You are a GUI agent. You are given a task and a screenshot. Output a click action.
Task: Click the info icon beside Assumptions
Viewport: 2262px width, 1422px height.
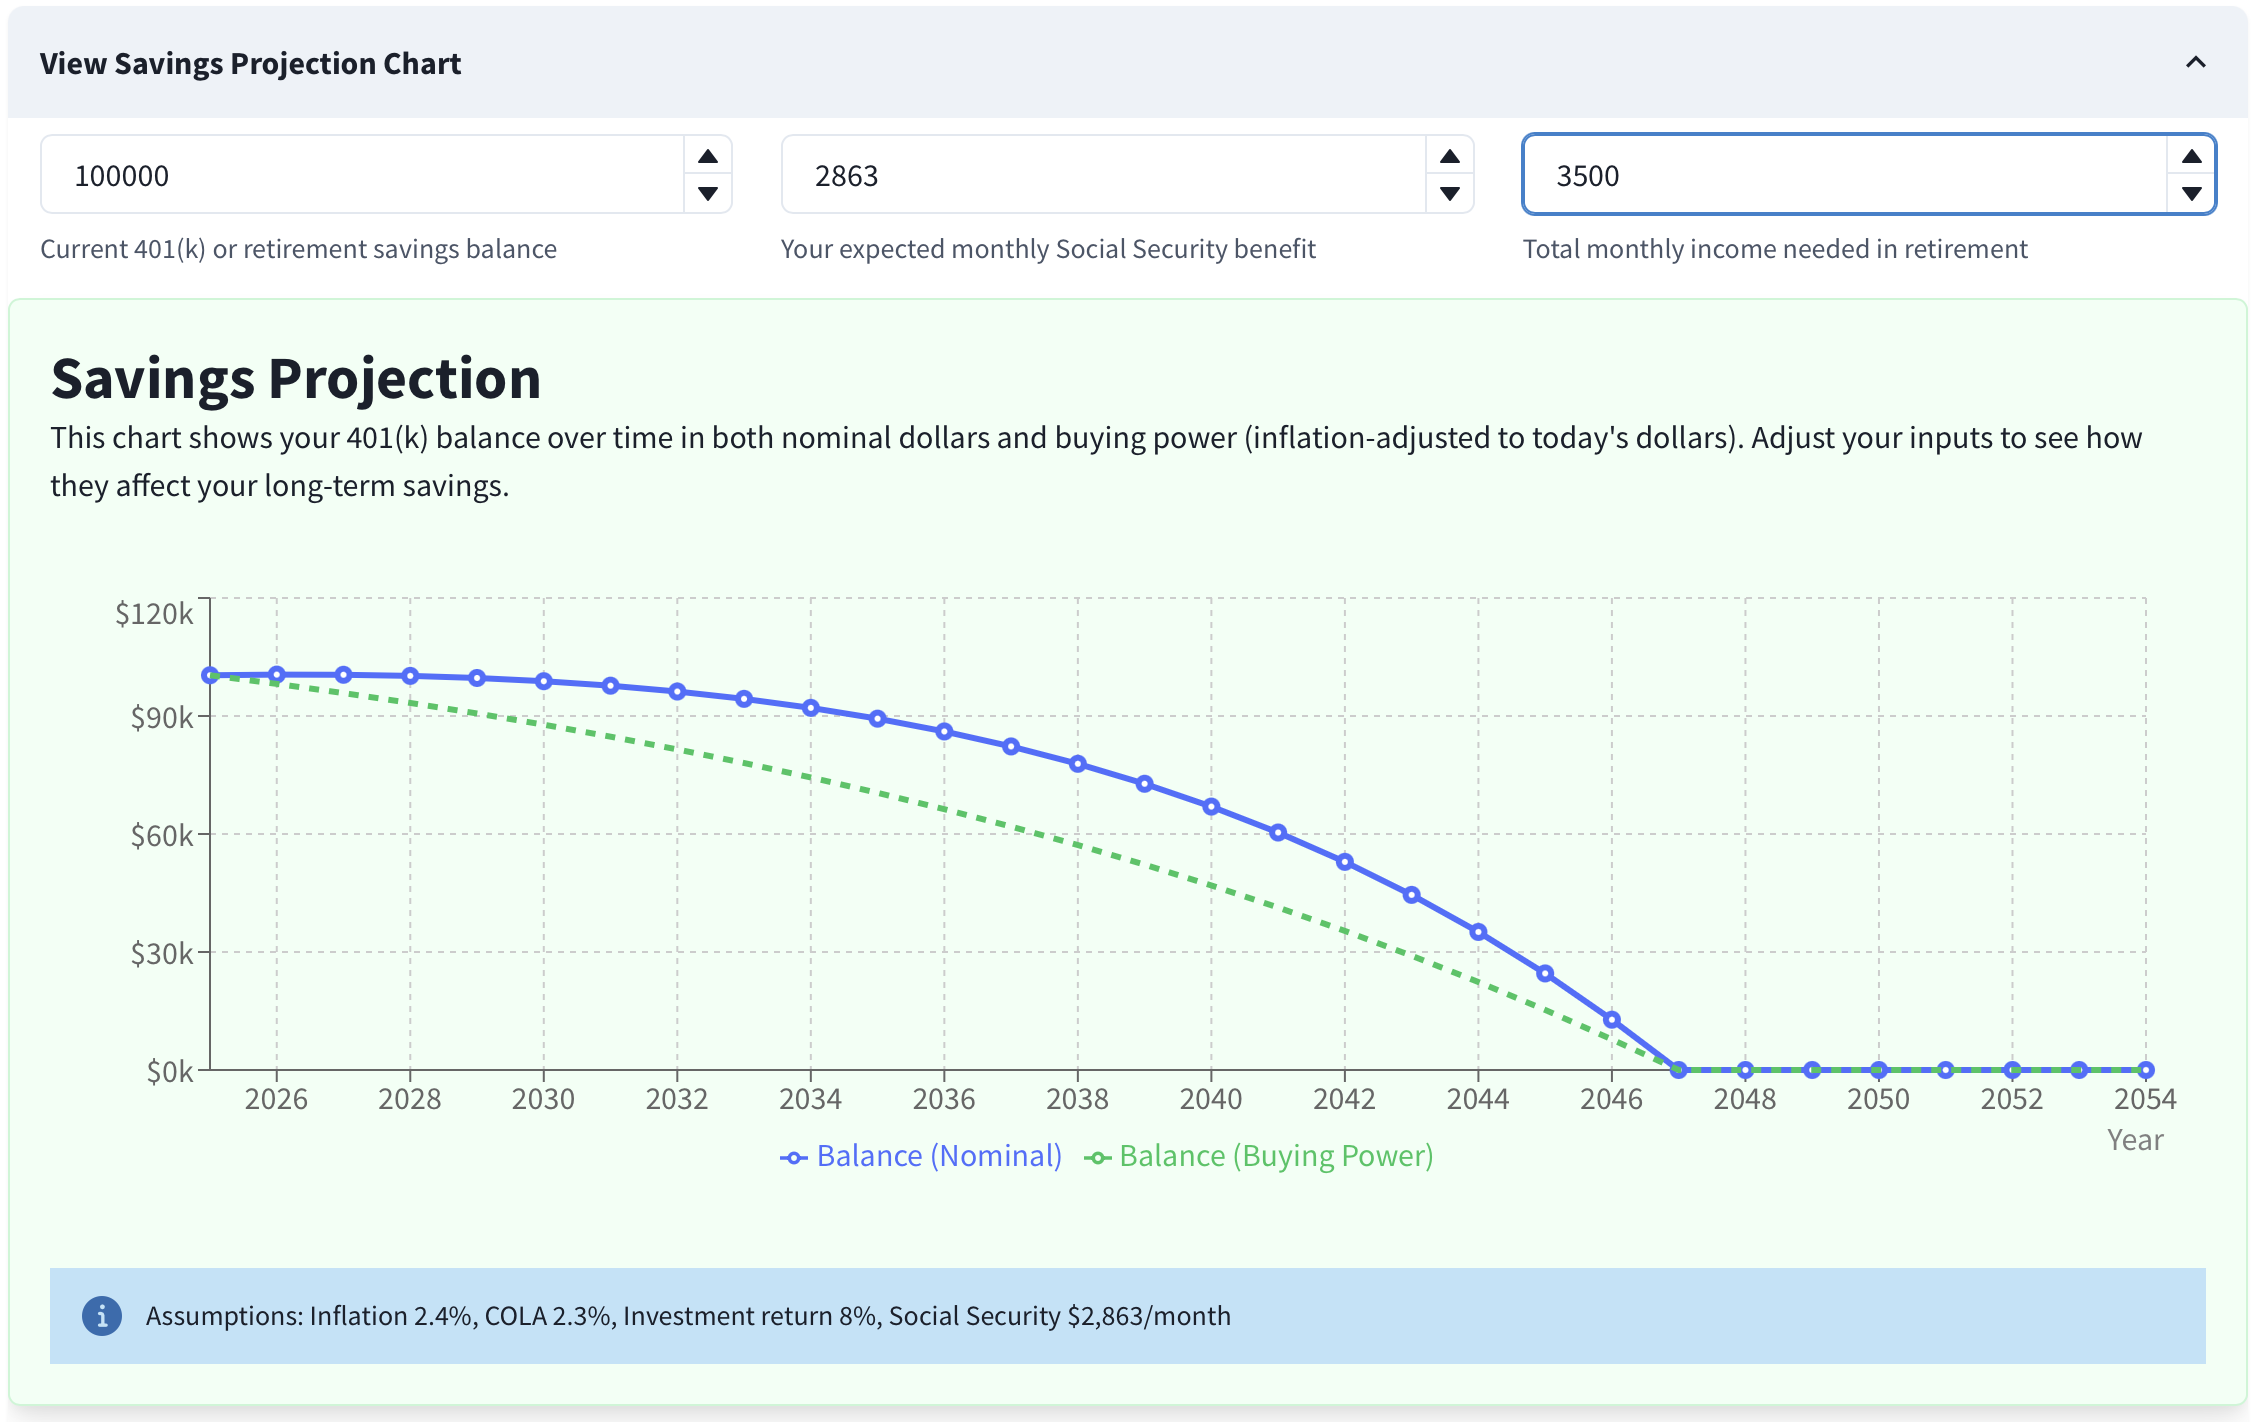pyautogui.click(x=102, y=1316)
